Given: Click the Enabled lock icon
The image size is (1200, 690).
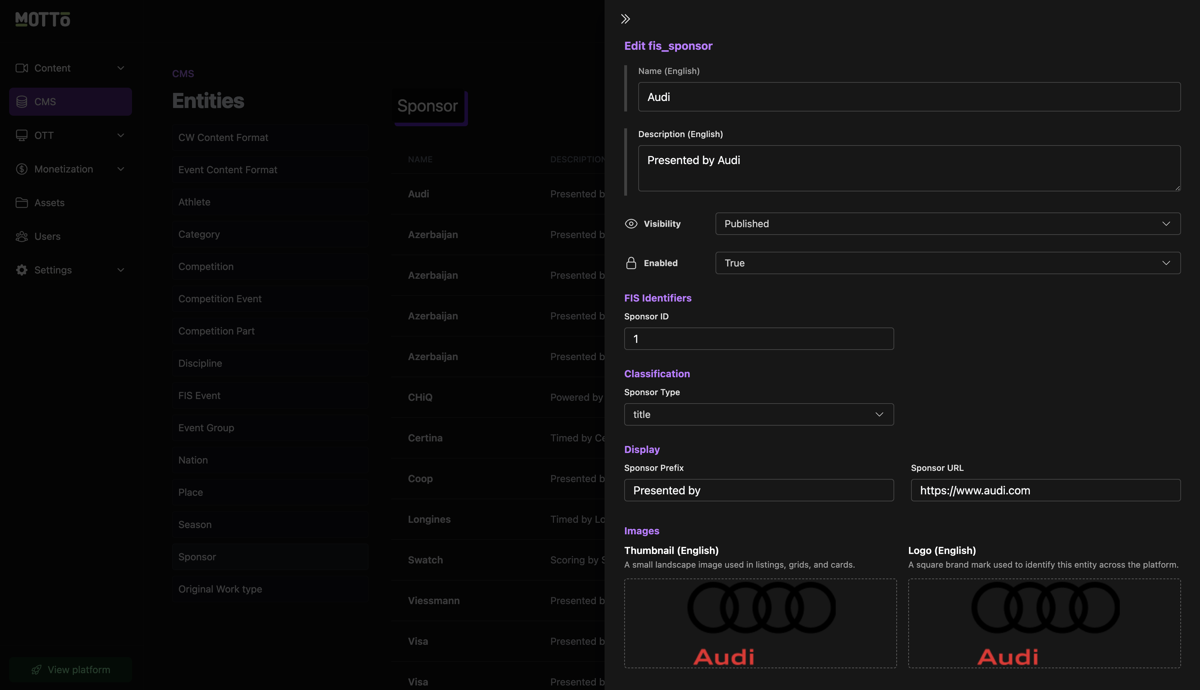Looking at the screenshot, I should pyautogui.click(x=631, y=263).
